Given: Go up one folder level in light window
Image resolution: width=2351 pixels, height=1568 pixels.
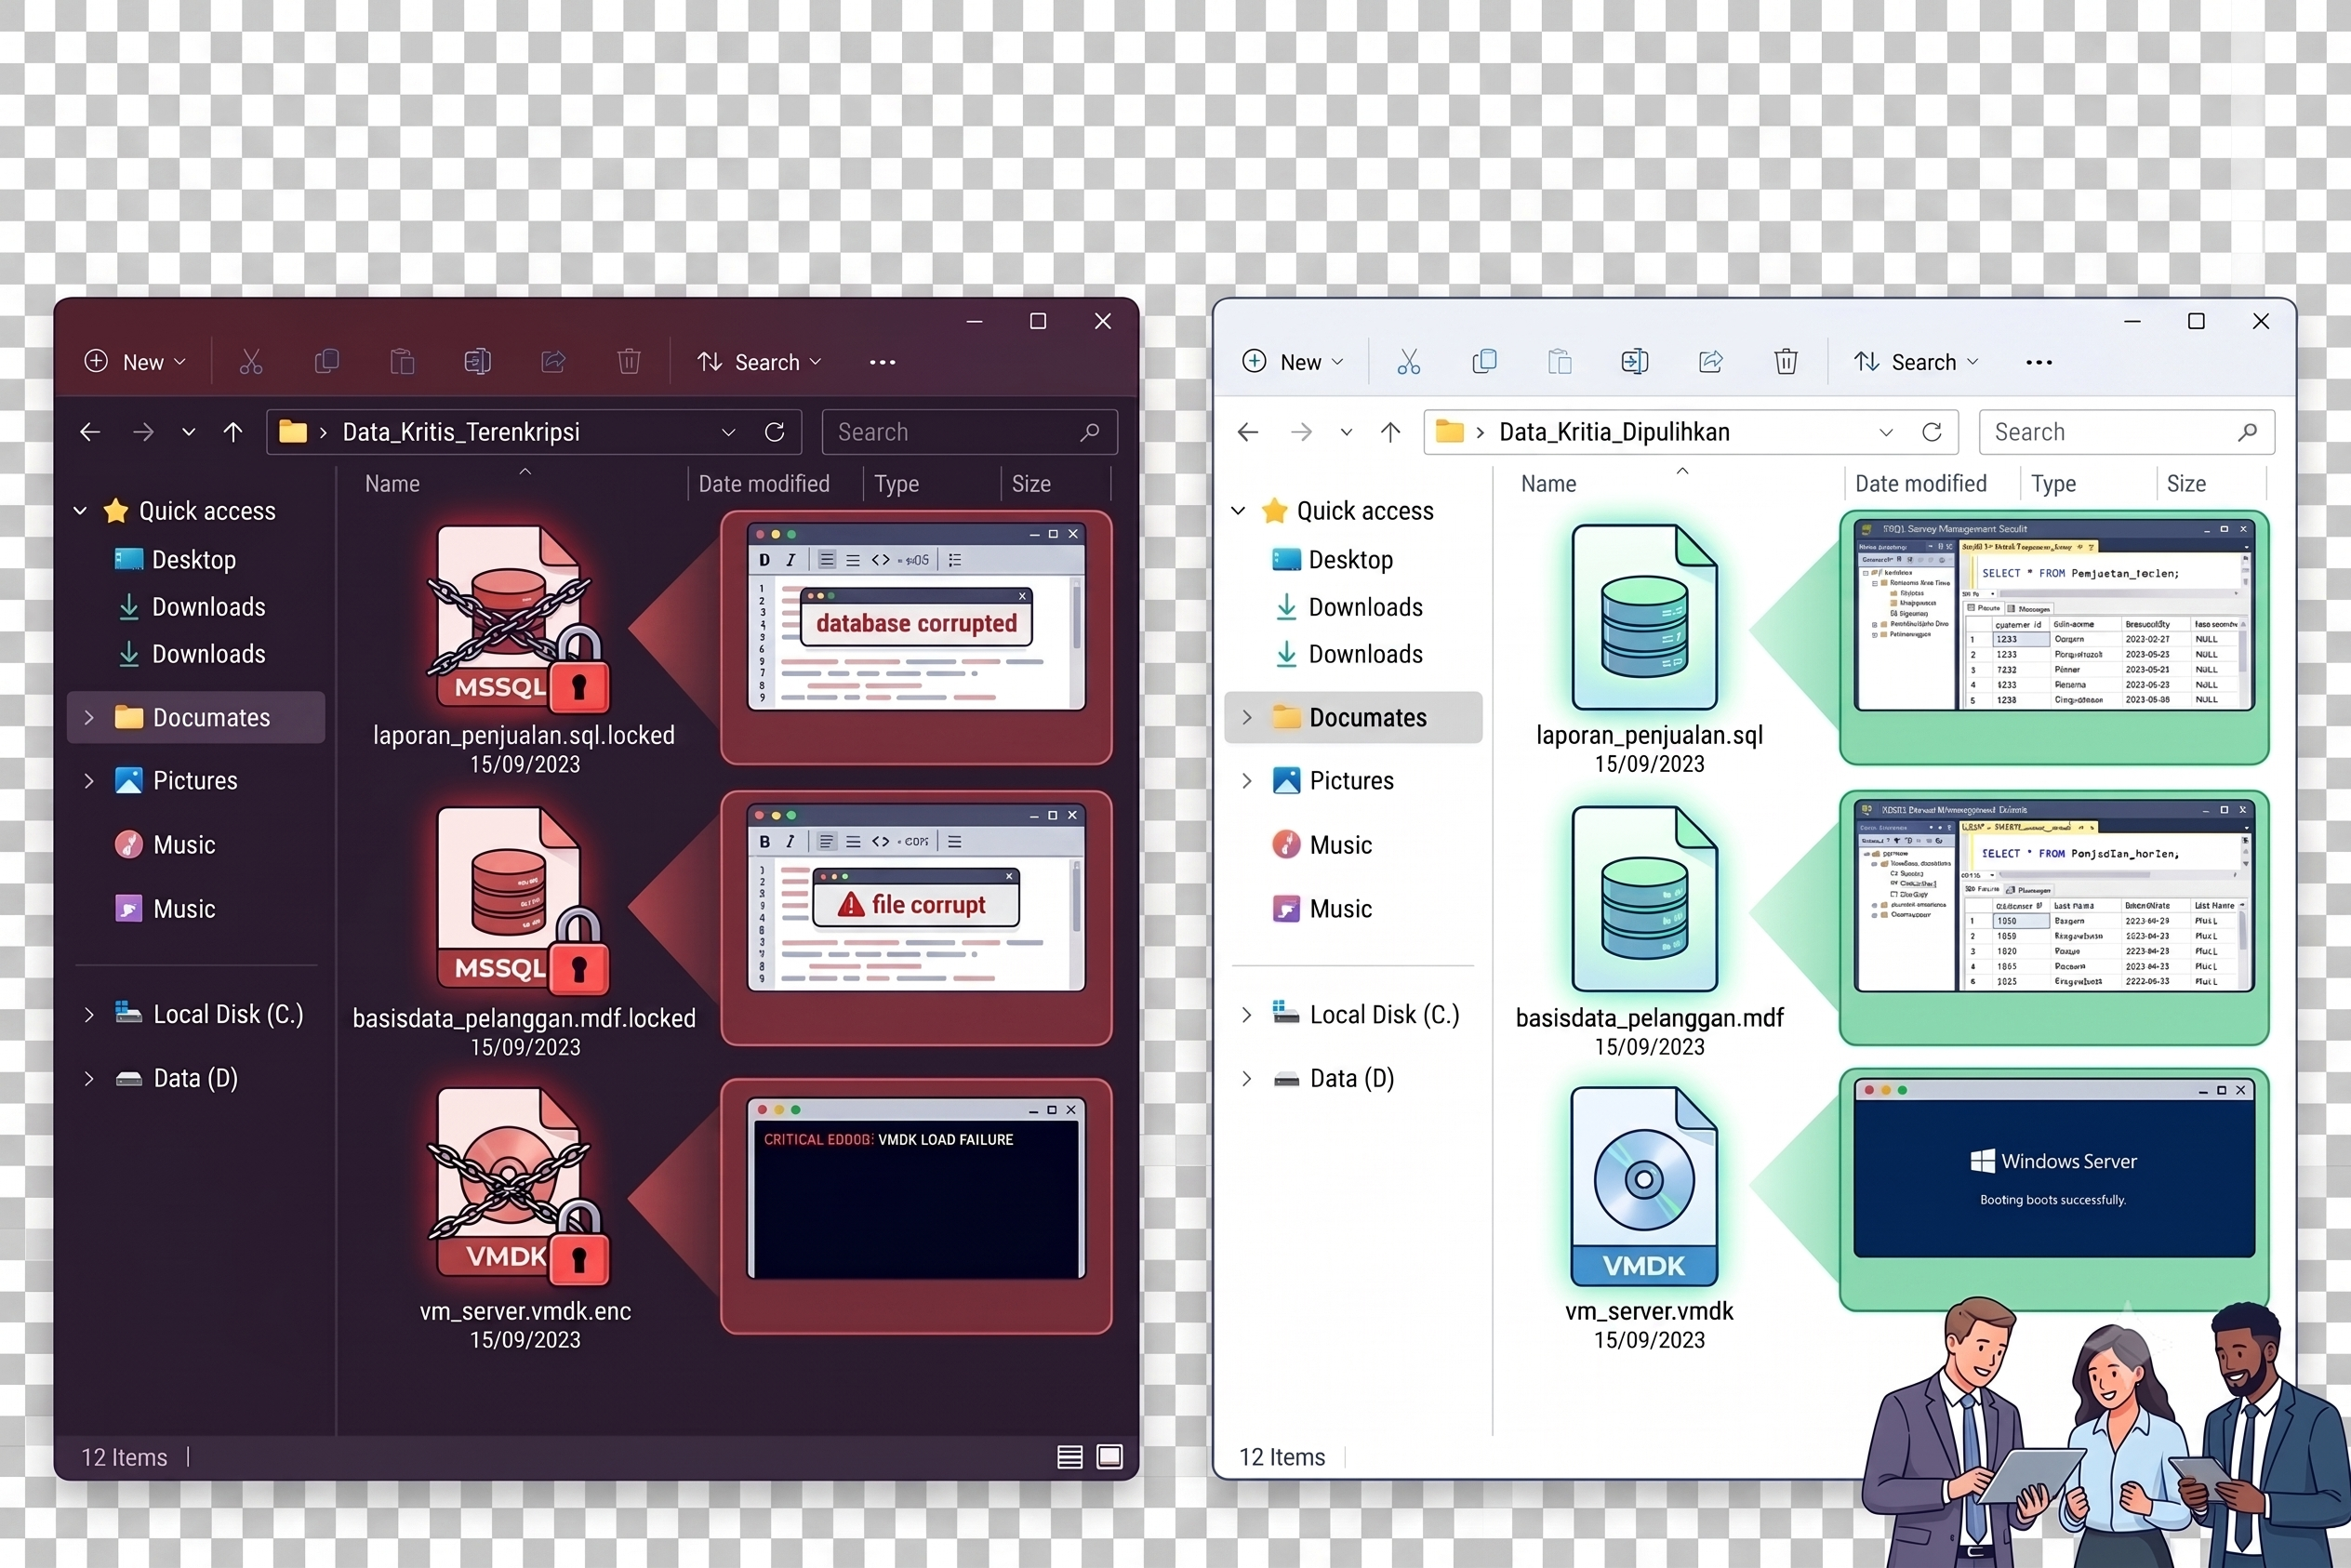Looking at the screenshot, I should pos(1391,432).
